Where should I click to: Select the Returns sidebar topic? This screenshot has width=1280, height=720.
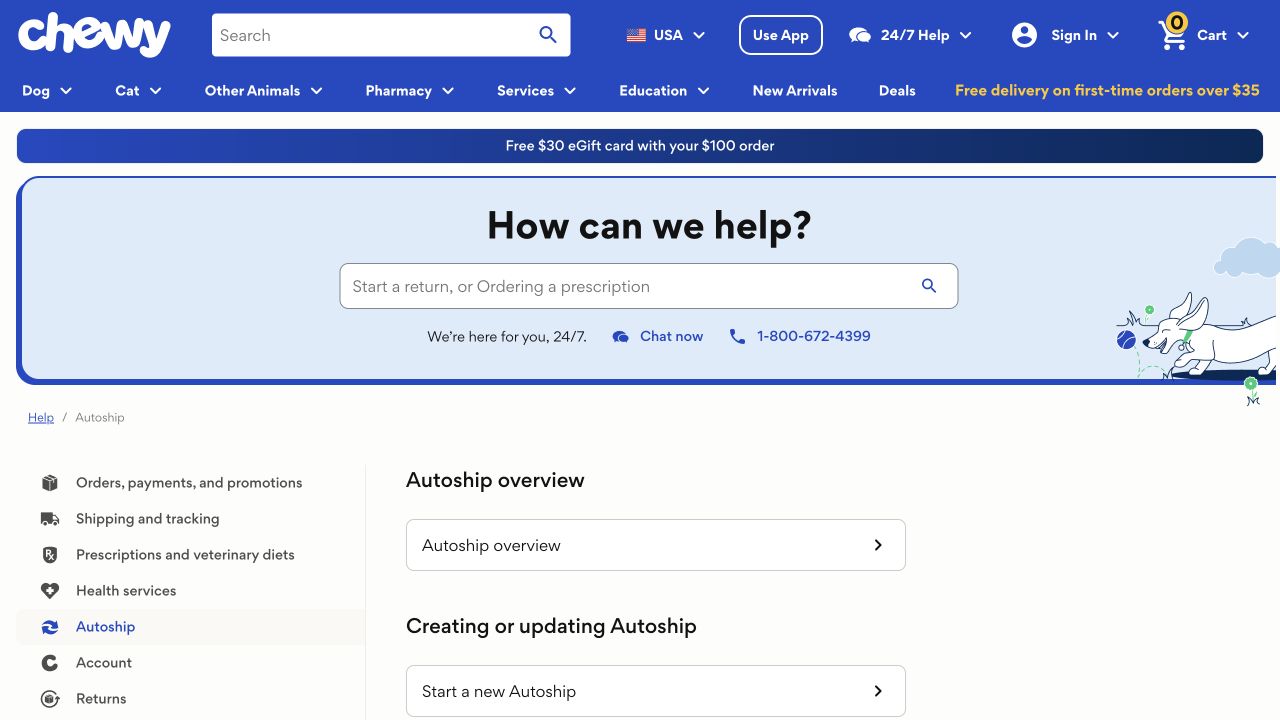tap(101, 699)
